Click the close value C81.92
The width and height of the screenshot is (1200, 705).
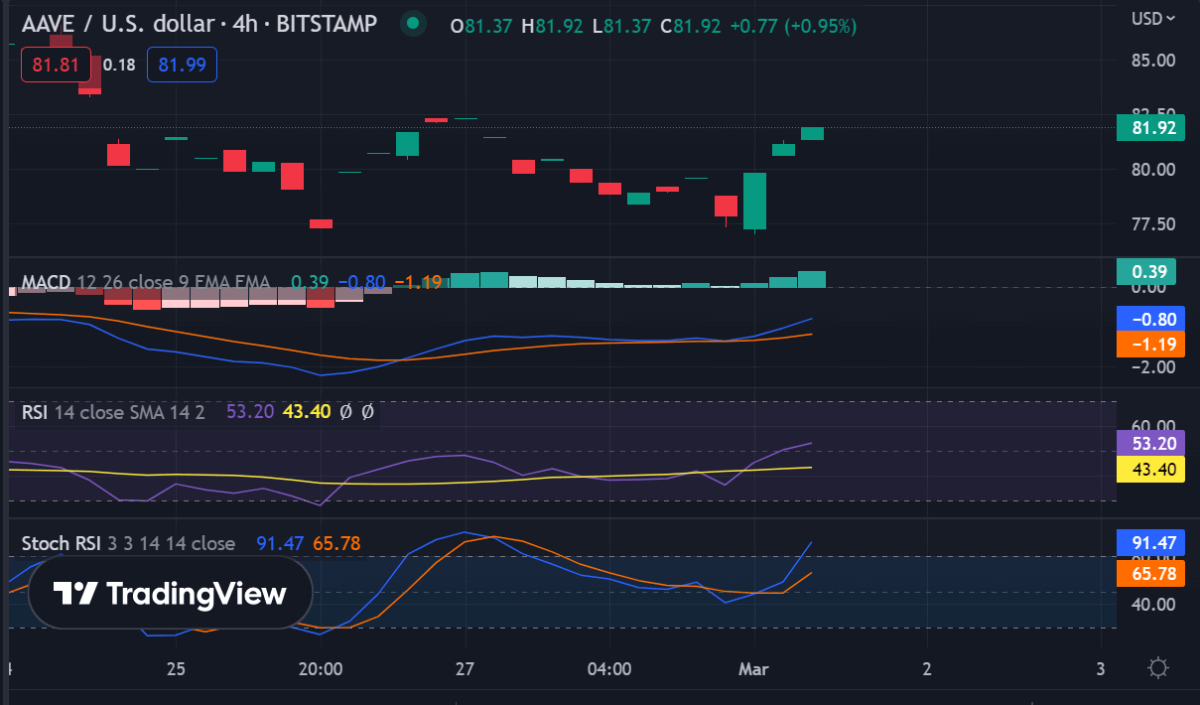point(690,26)
